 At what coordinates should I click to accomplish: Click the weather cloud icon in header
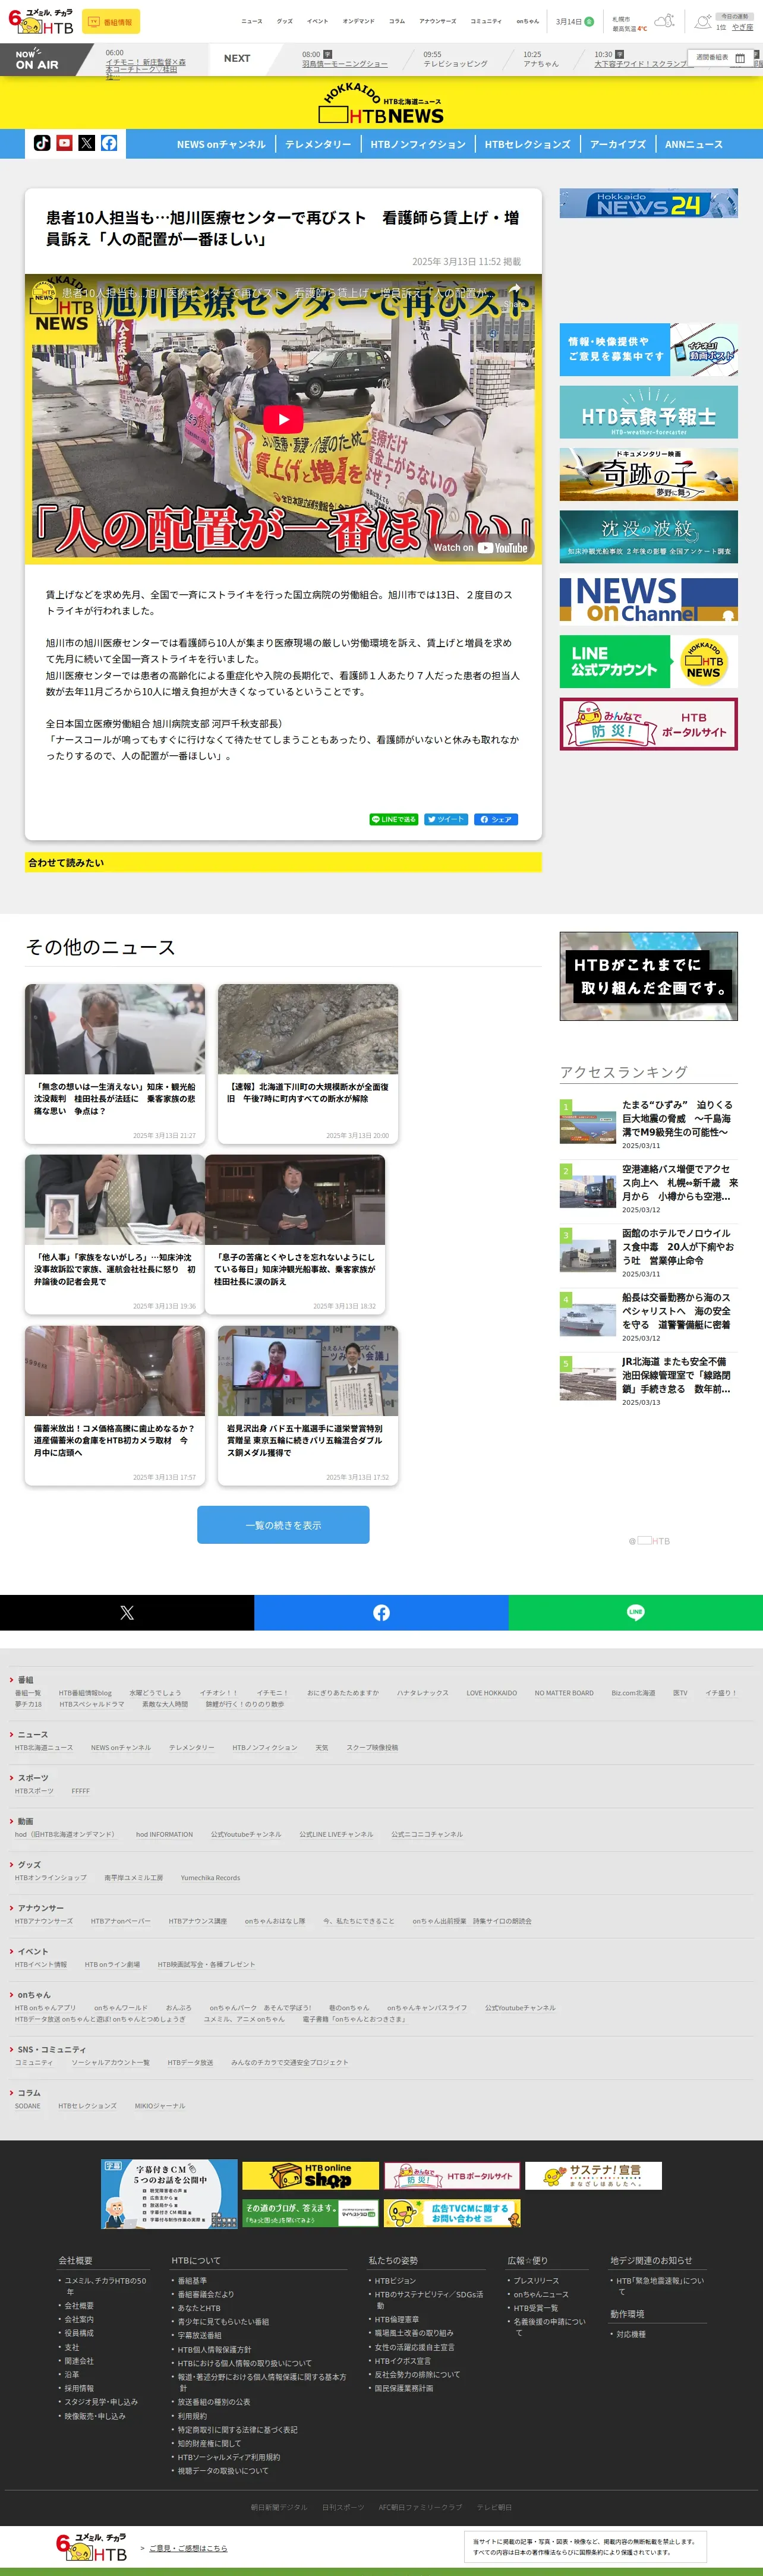click(664, 21)
